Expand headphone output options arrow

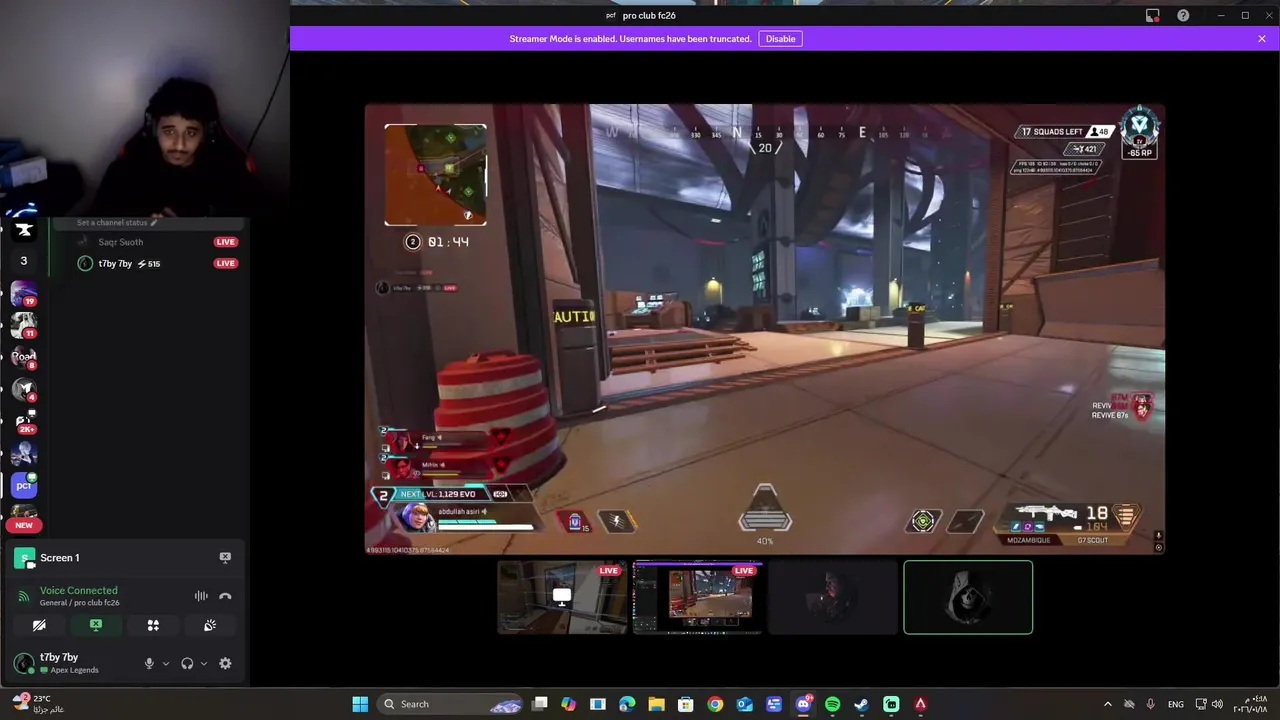coord(204,663)
